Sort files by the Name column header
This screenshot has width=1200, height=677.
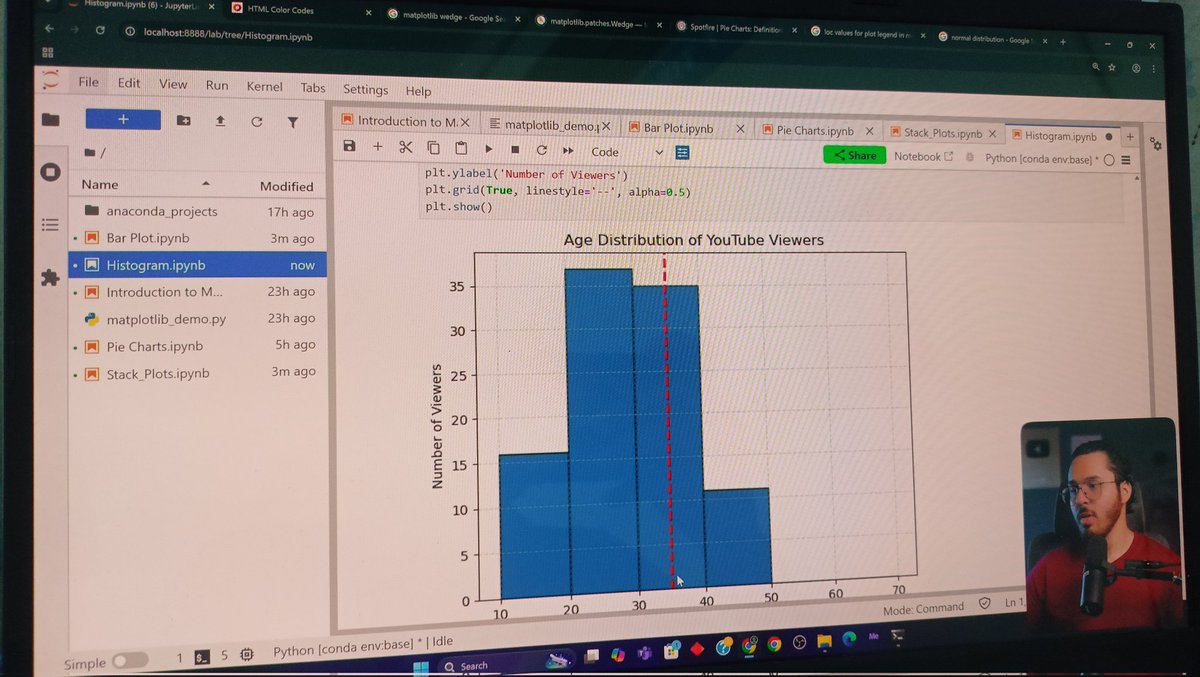tap(100, 184)
